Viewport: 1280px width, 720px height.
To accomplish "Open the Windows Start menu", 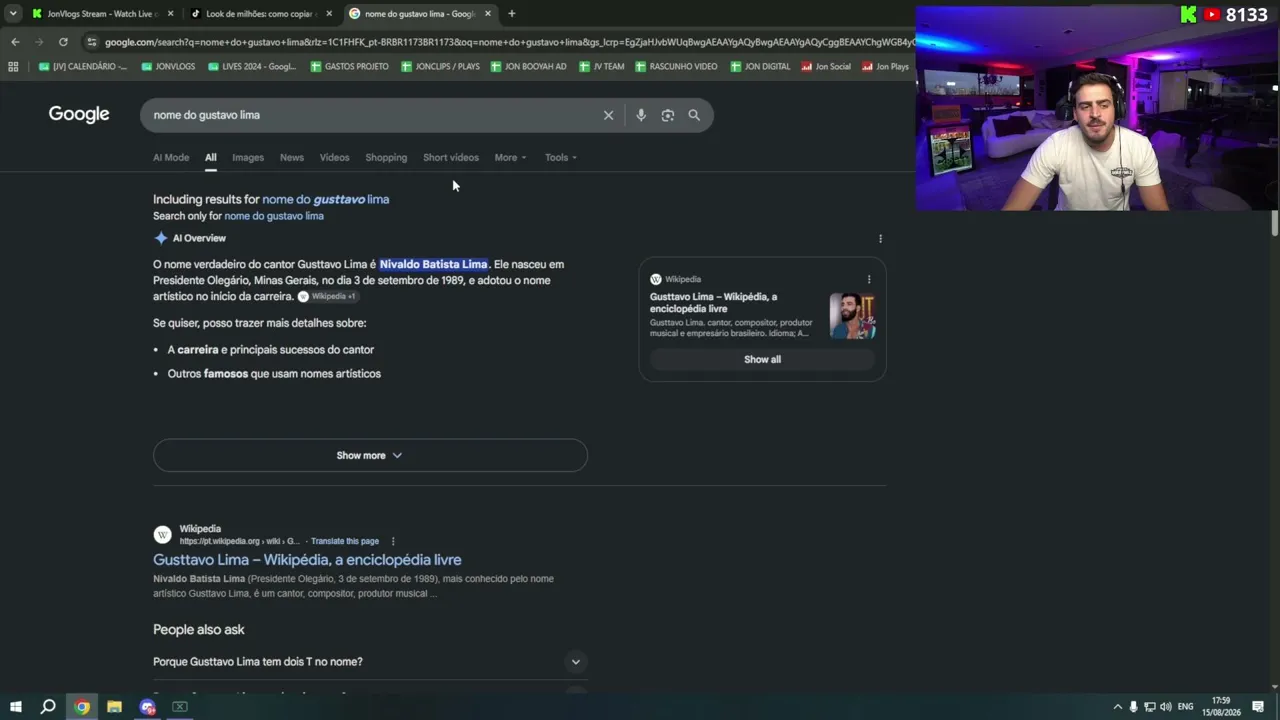I will [16, 707].
